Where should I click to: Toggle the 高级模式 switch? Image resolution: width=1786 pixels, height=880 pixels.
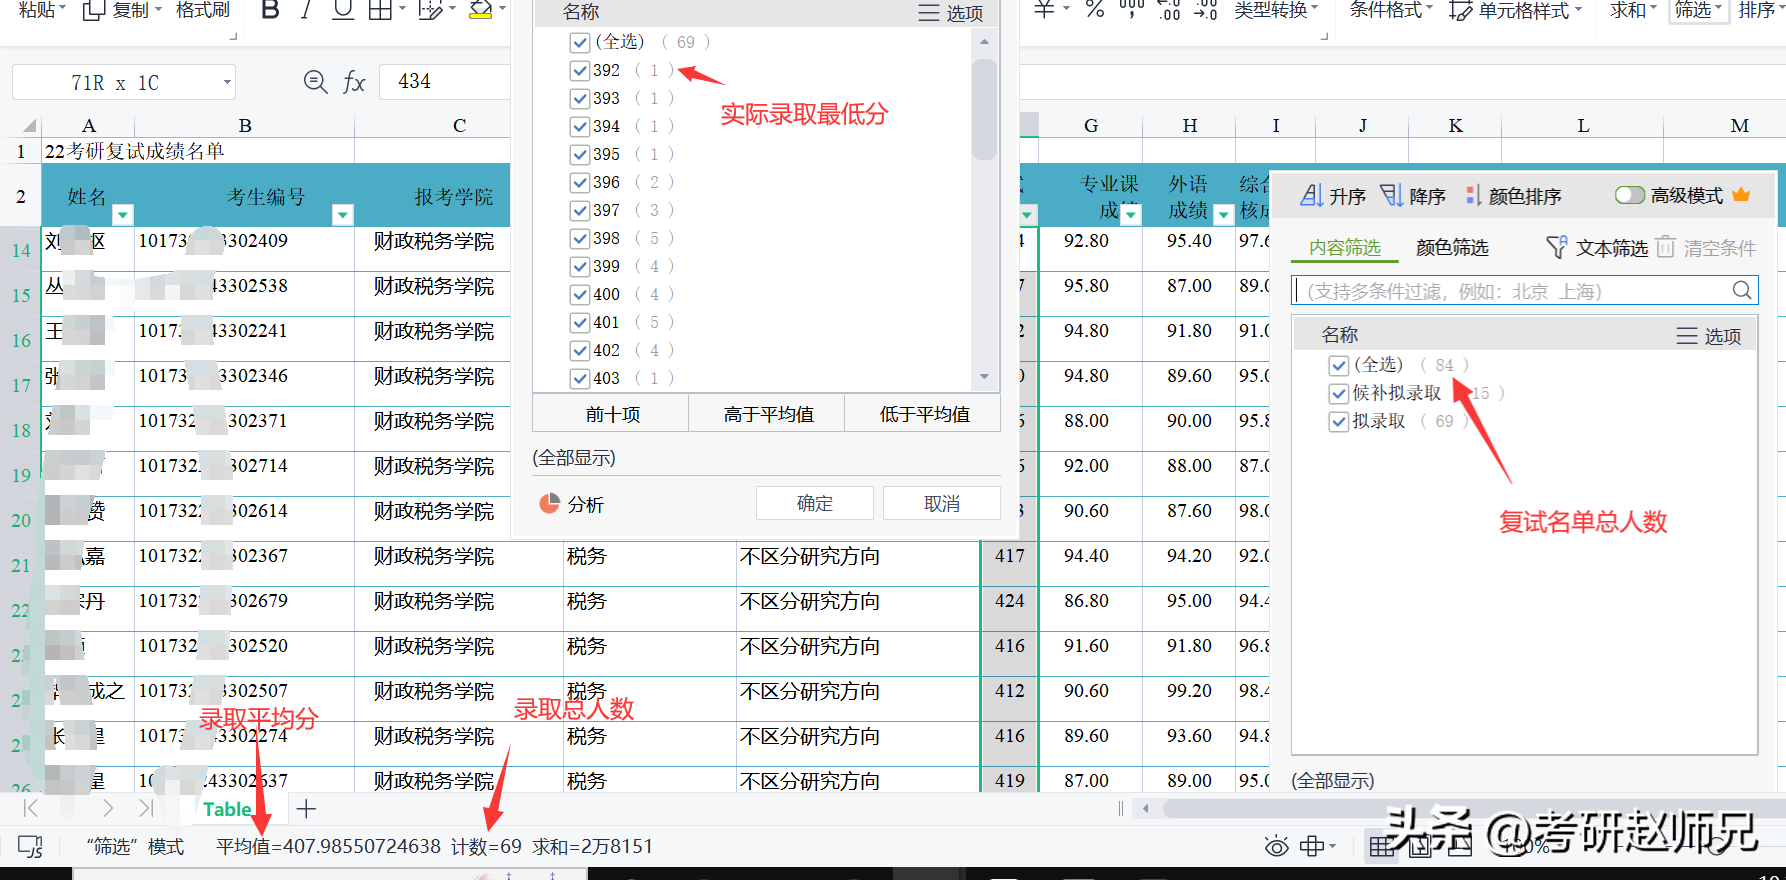1629,195
